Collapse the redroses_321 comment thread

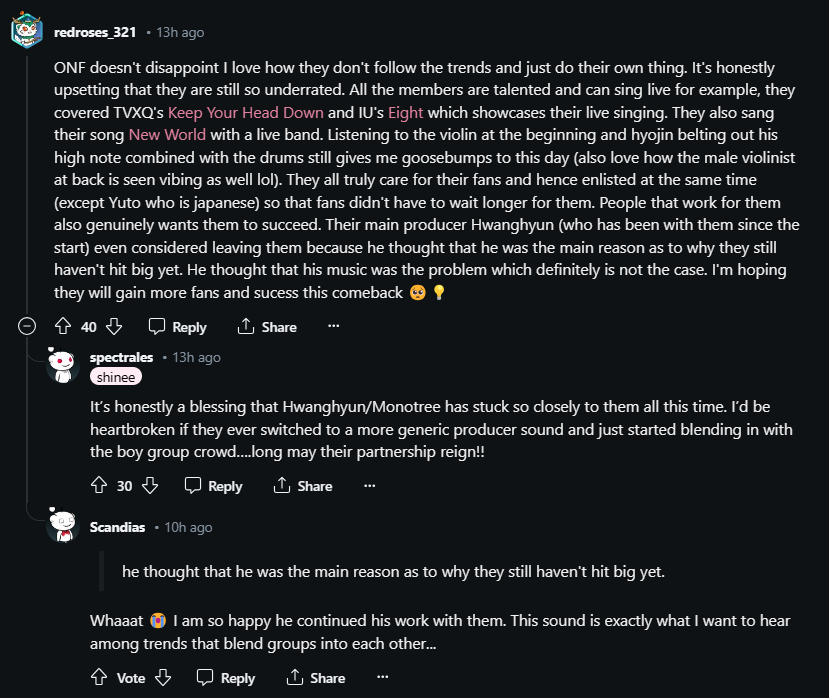tap(28, 326)
